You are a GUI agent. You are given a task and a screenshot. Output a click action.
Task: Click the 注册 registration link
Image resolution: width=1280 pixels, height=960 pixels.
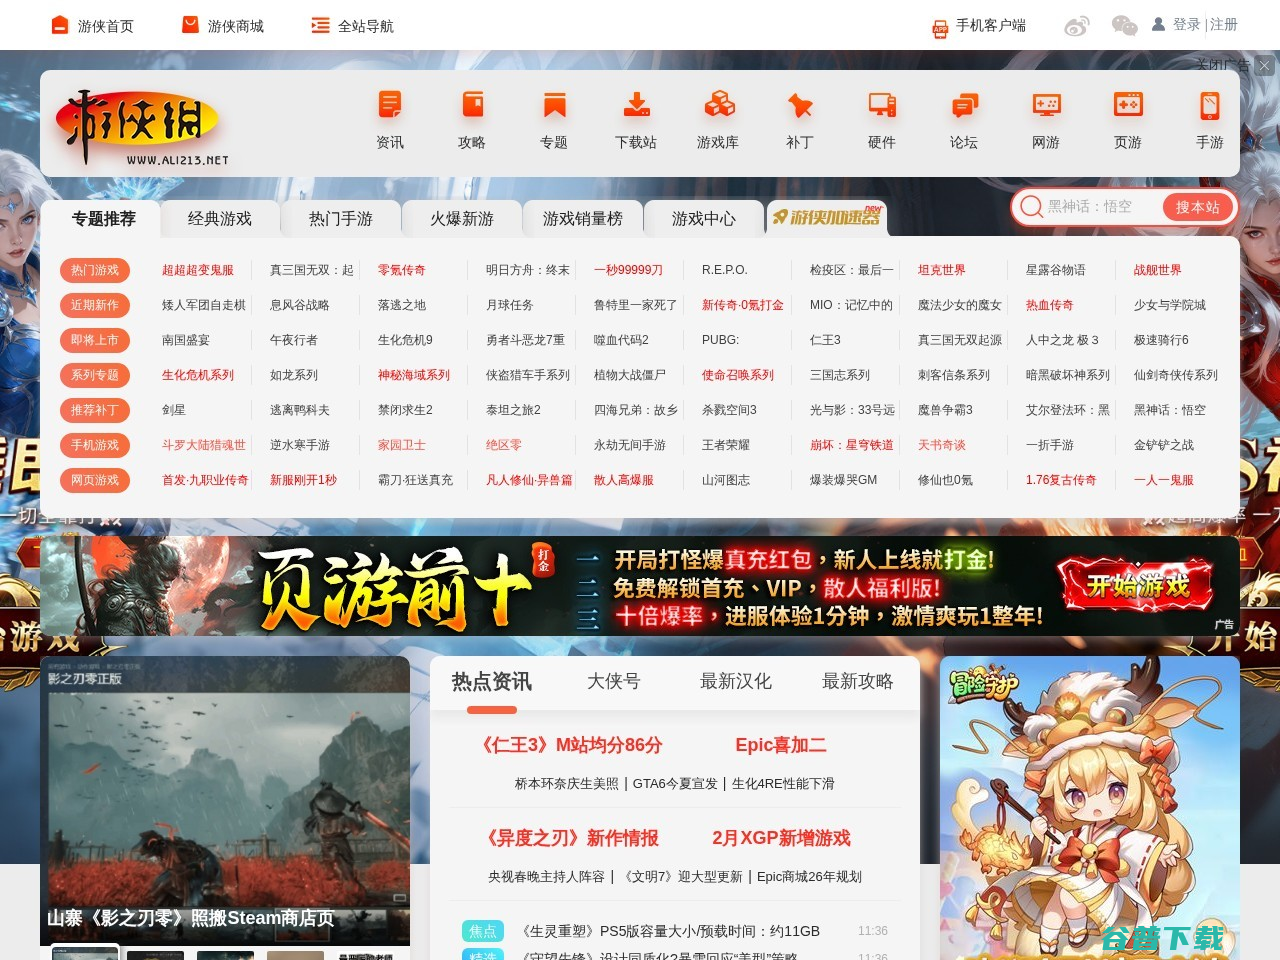tap(1222, 24)
